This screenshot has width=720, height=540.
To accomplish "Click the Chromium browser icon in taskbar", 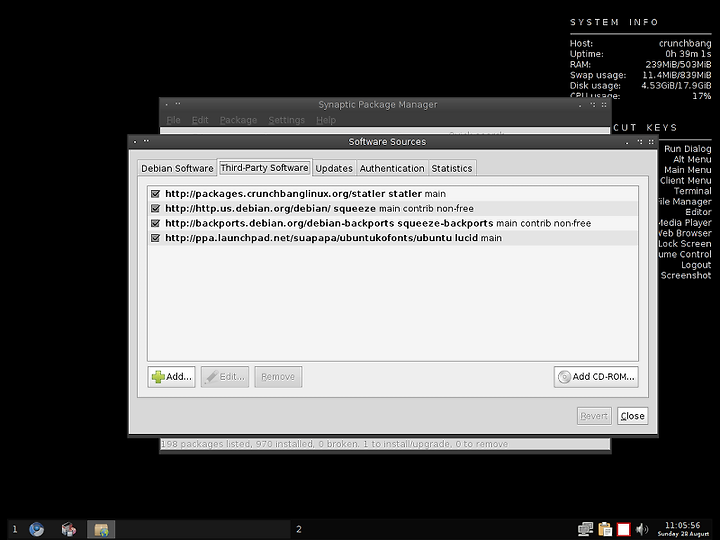I will point(37,529).
